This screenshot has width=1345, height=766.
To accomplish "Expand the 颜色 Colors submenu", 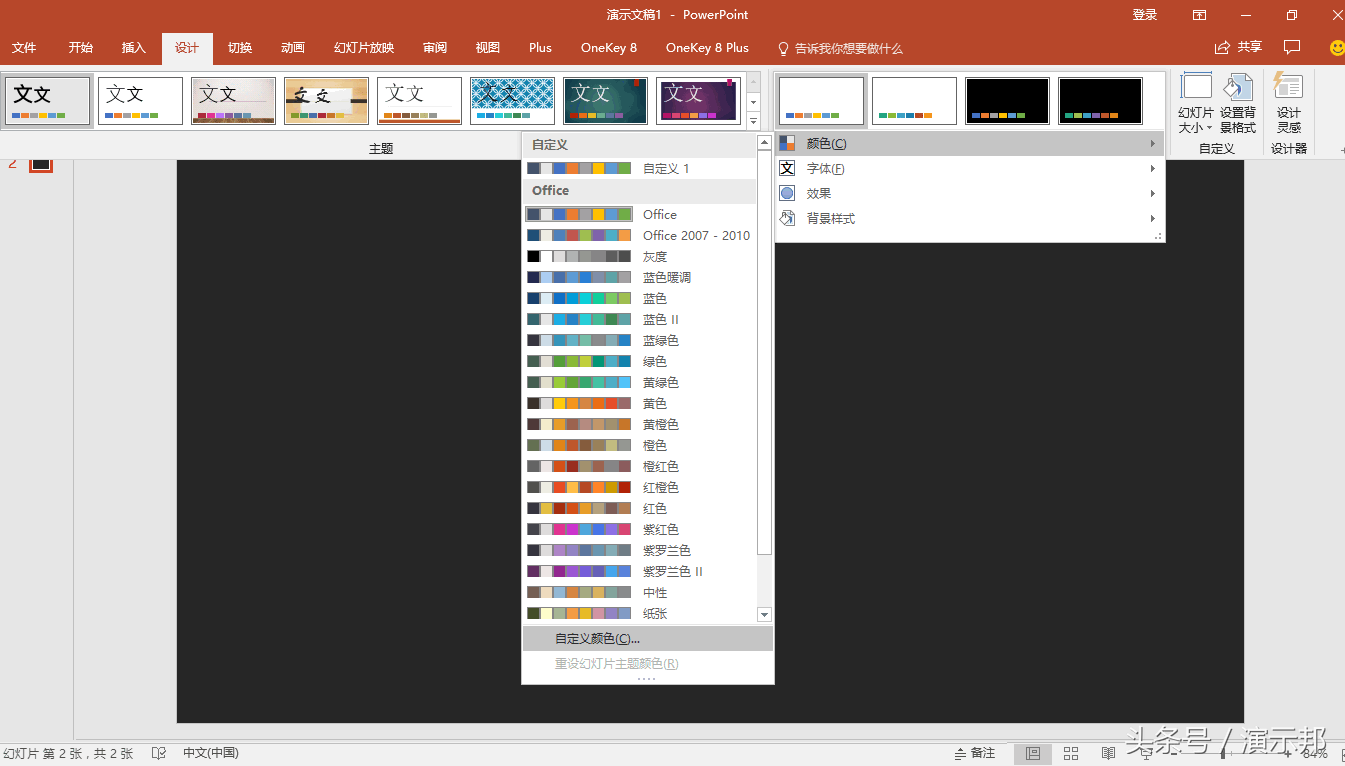I will pos(969,144).
